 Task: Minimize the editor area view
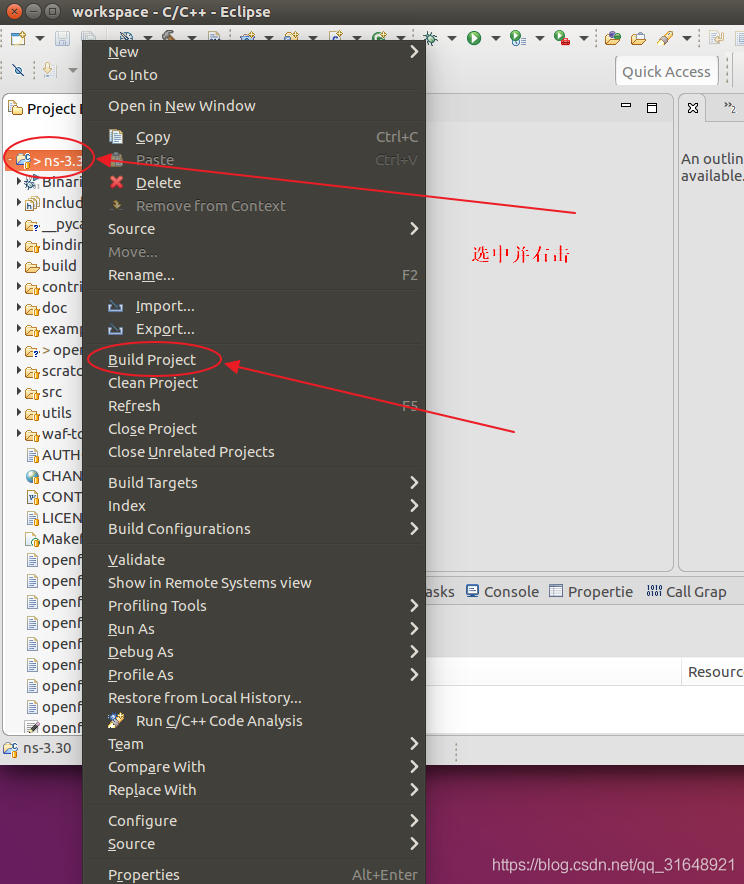(x=626, y=106)
